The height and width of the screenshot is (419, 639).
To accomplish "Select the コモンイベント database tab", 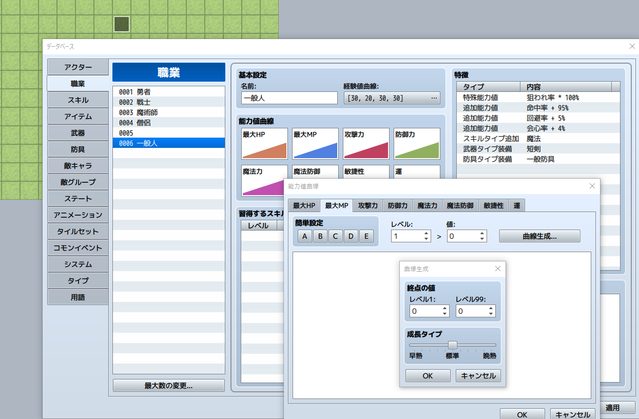I will 78,248.
